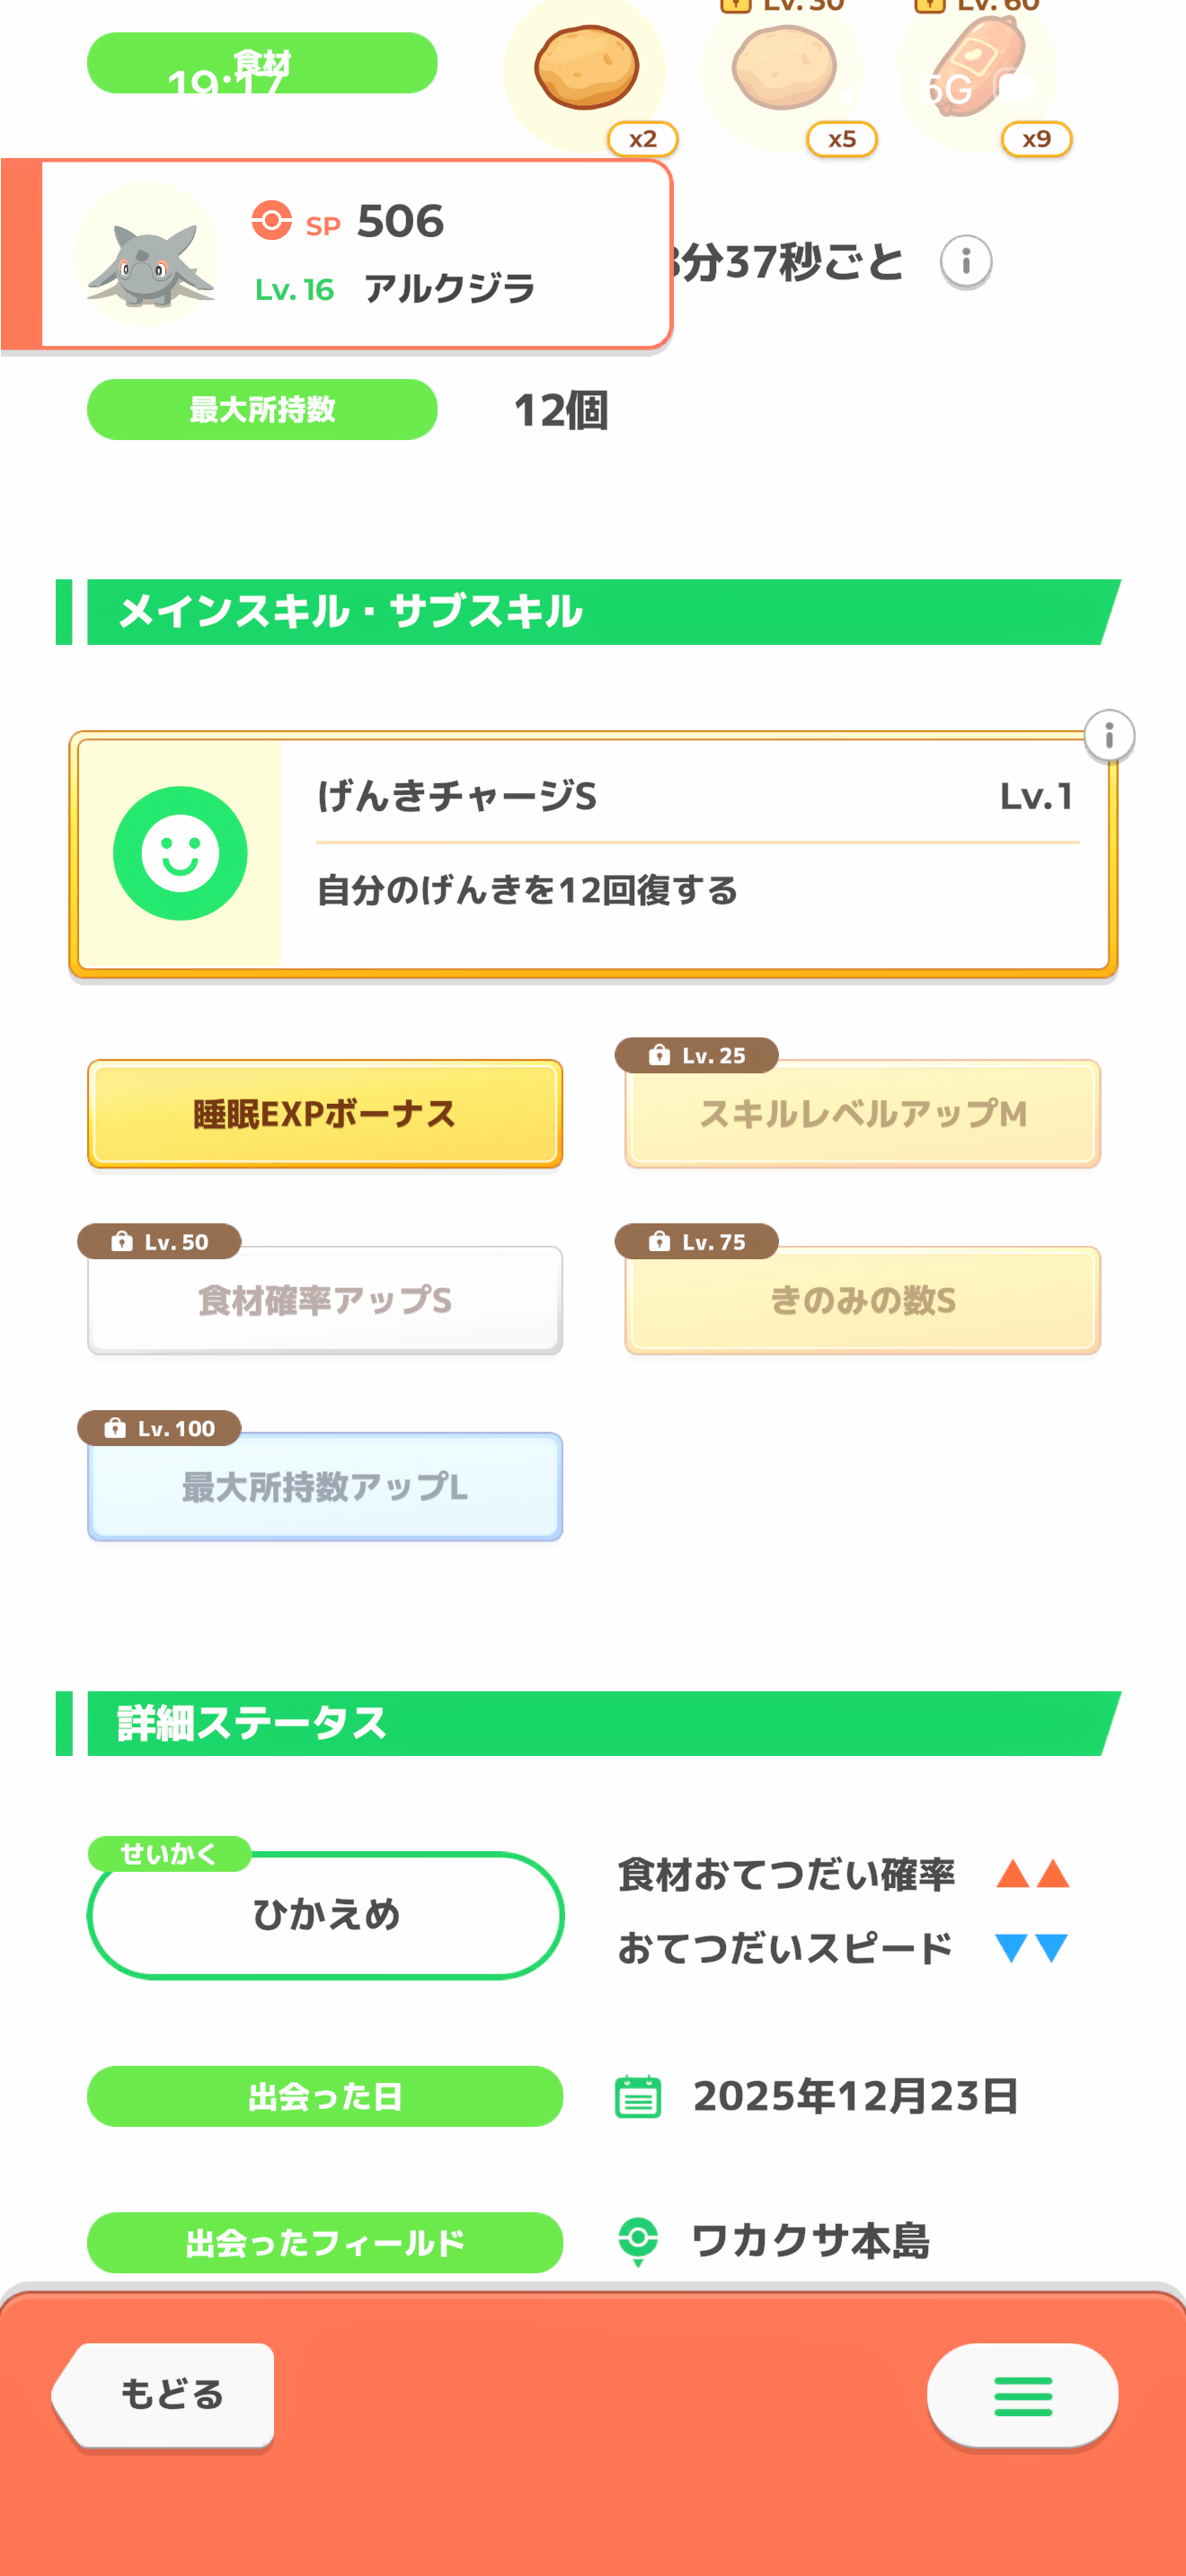
Task: Tap the 最大所持数 label pill
Action: tap(262, 410)
